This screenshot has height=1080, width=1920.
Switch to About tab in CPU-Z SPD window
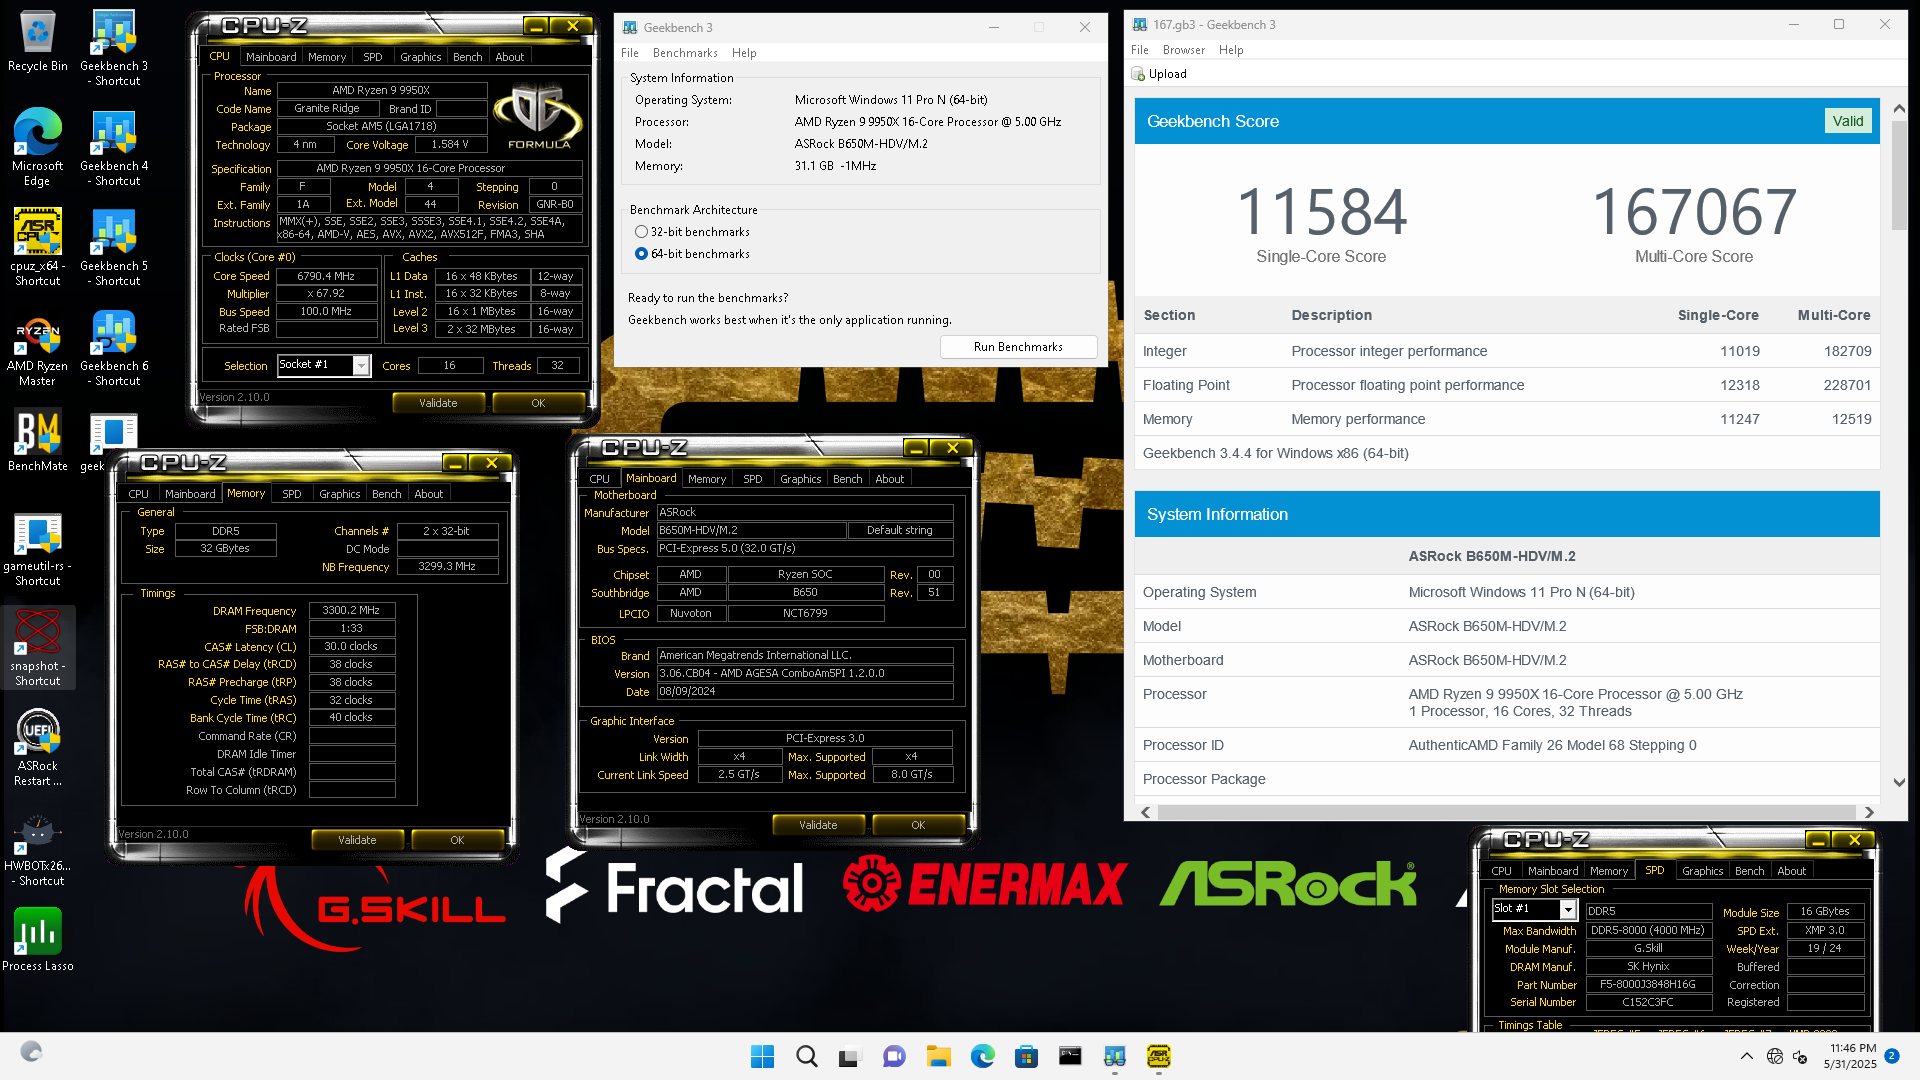[x=1792, y=871]
